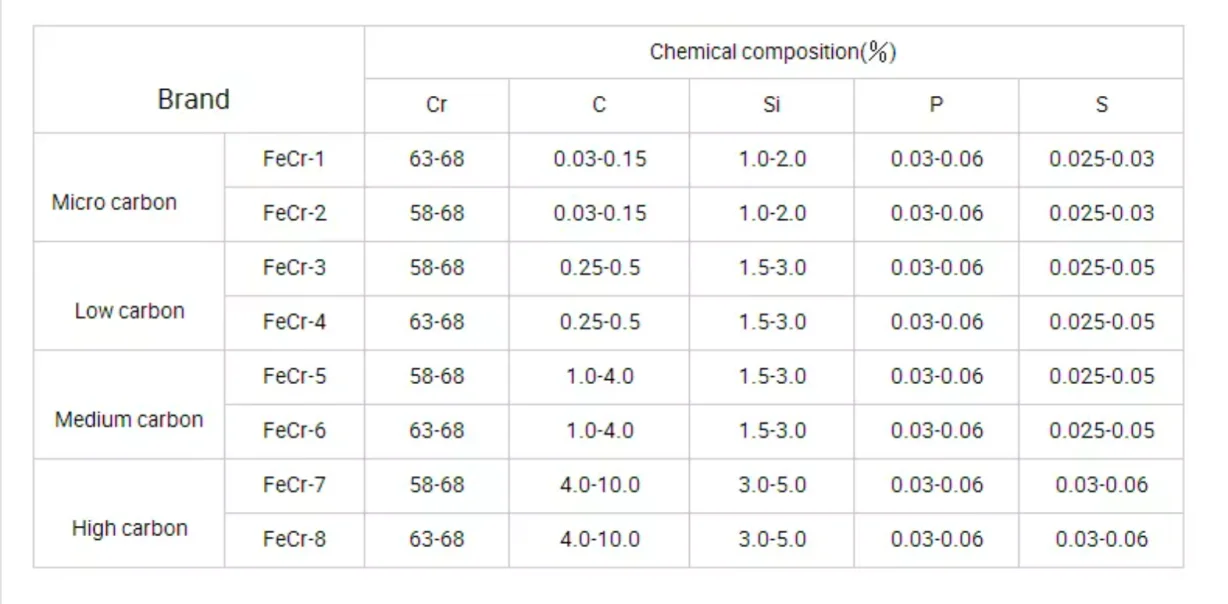Click the FeCr-6 brand cell

coord(294,432)
